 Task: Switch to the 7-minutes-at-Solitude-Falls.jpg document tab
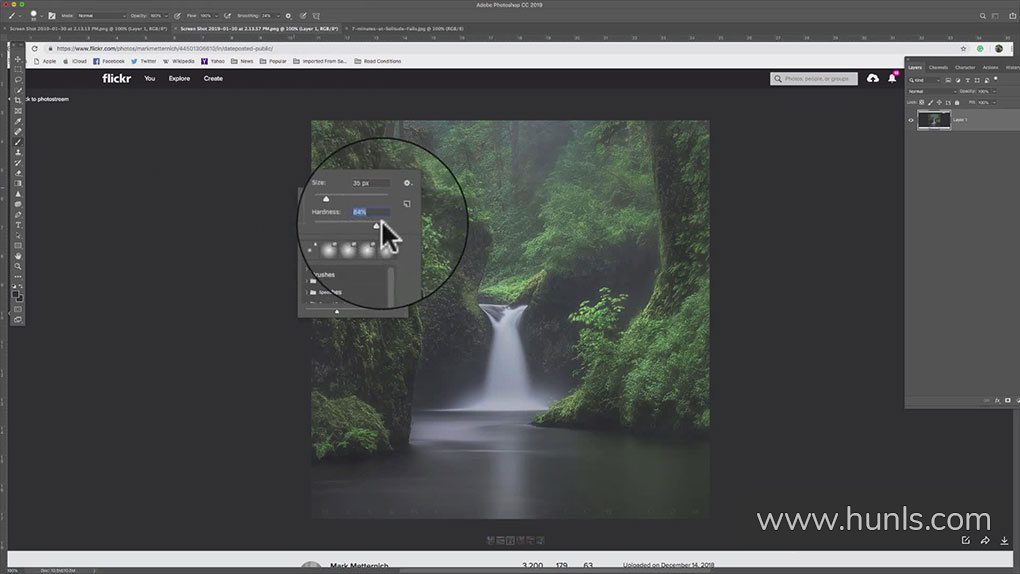[408, 29]
